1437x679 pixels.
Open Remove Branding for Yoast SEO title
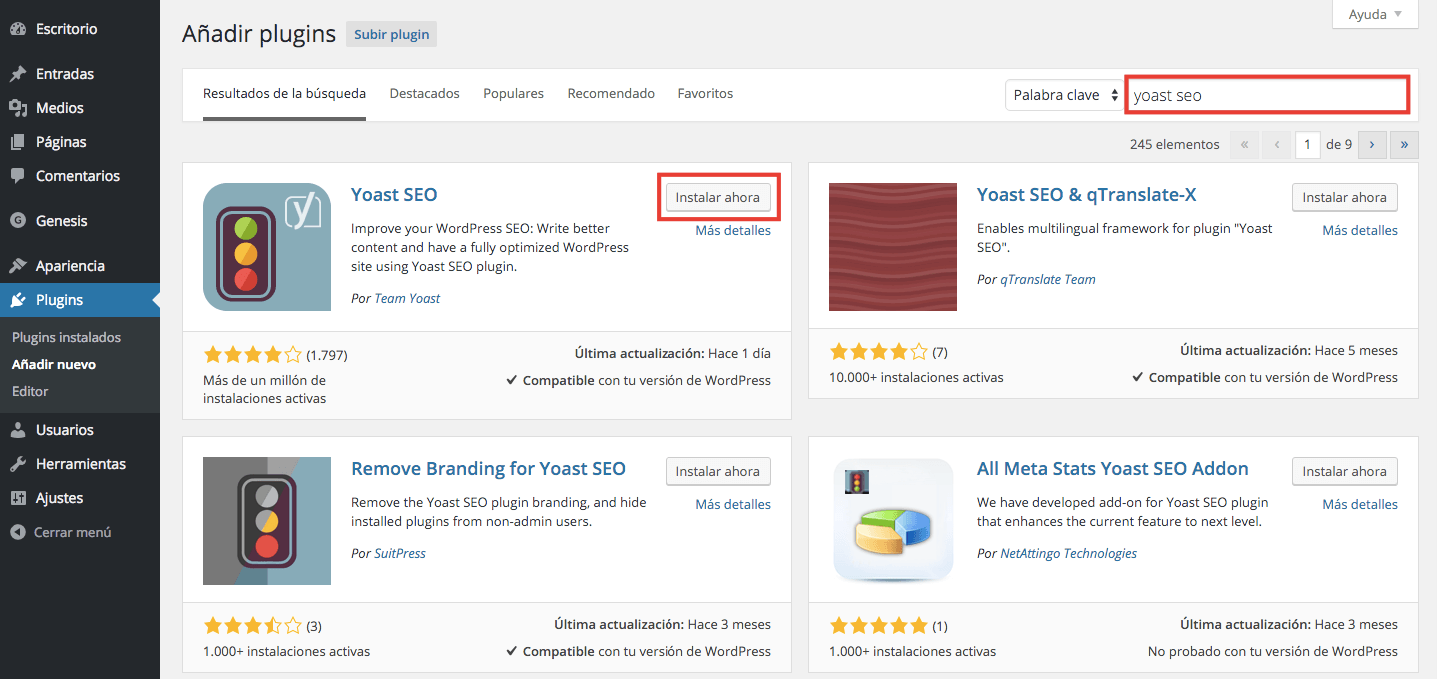488,468
